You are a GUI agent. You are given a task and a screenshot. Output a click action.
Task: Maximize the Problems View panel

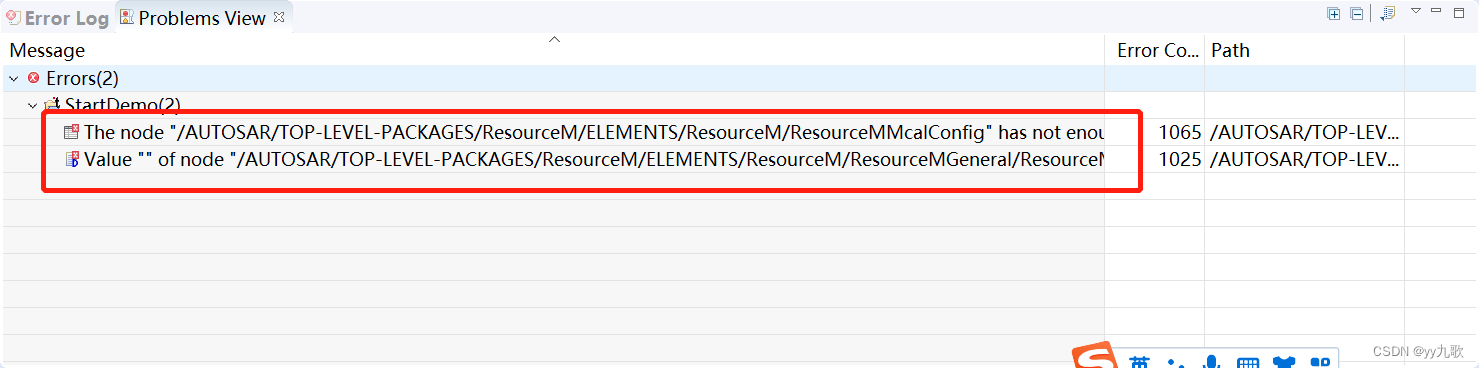coord(1459,12)
